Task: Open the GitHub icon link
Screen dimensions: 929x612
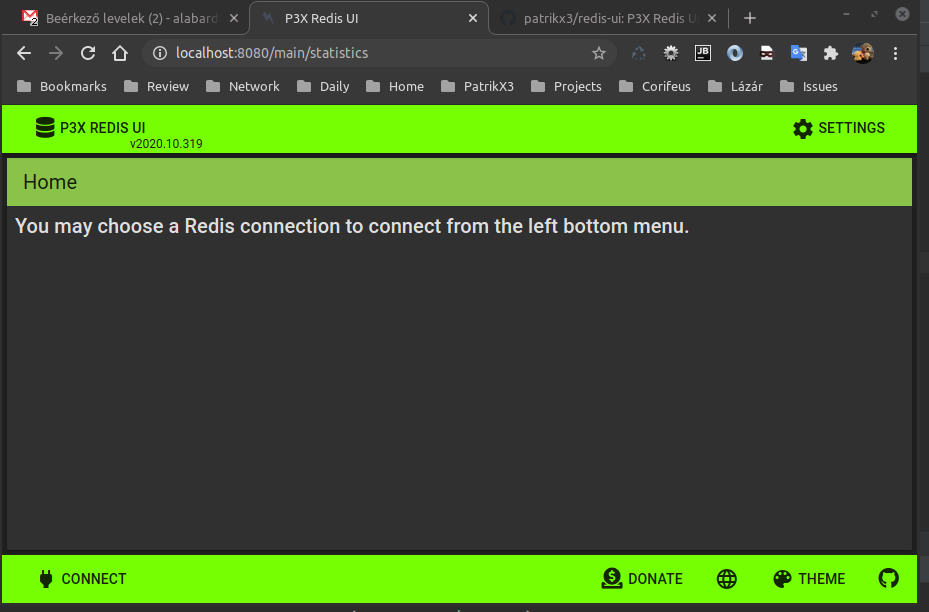Action: coord(888,578)
